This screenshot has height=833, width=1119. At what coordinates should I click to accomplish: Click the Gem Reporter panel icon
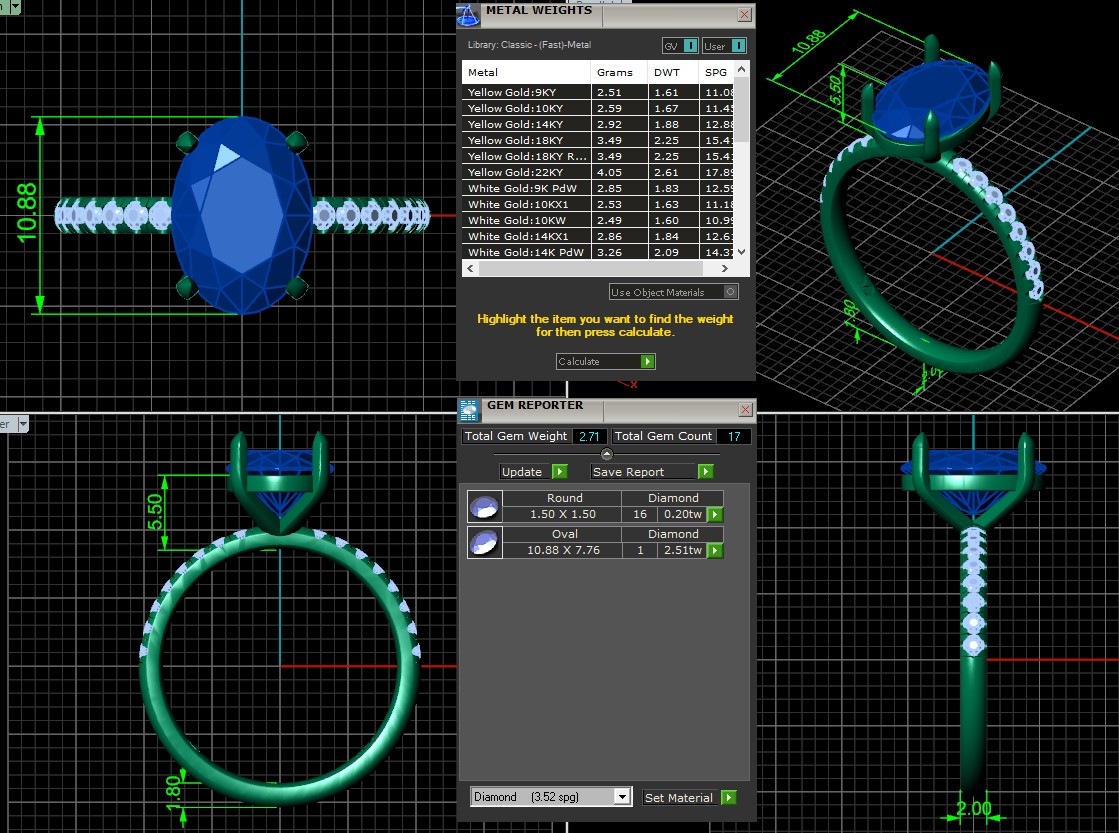click(469, 410)
